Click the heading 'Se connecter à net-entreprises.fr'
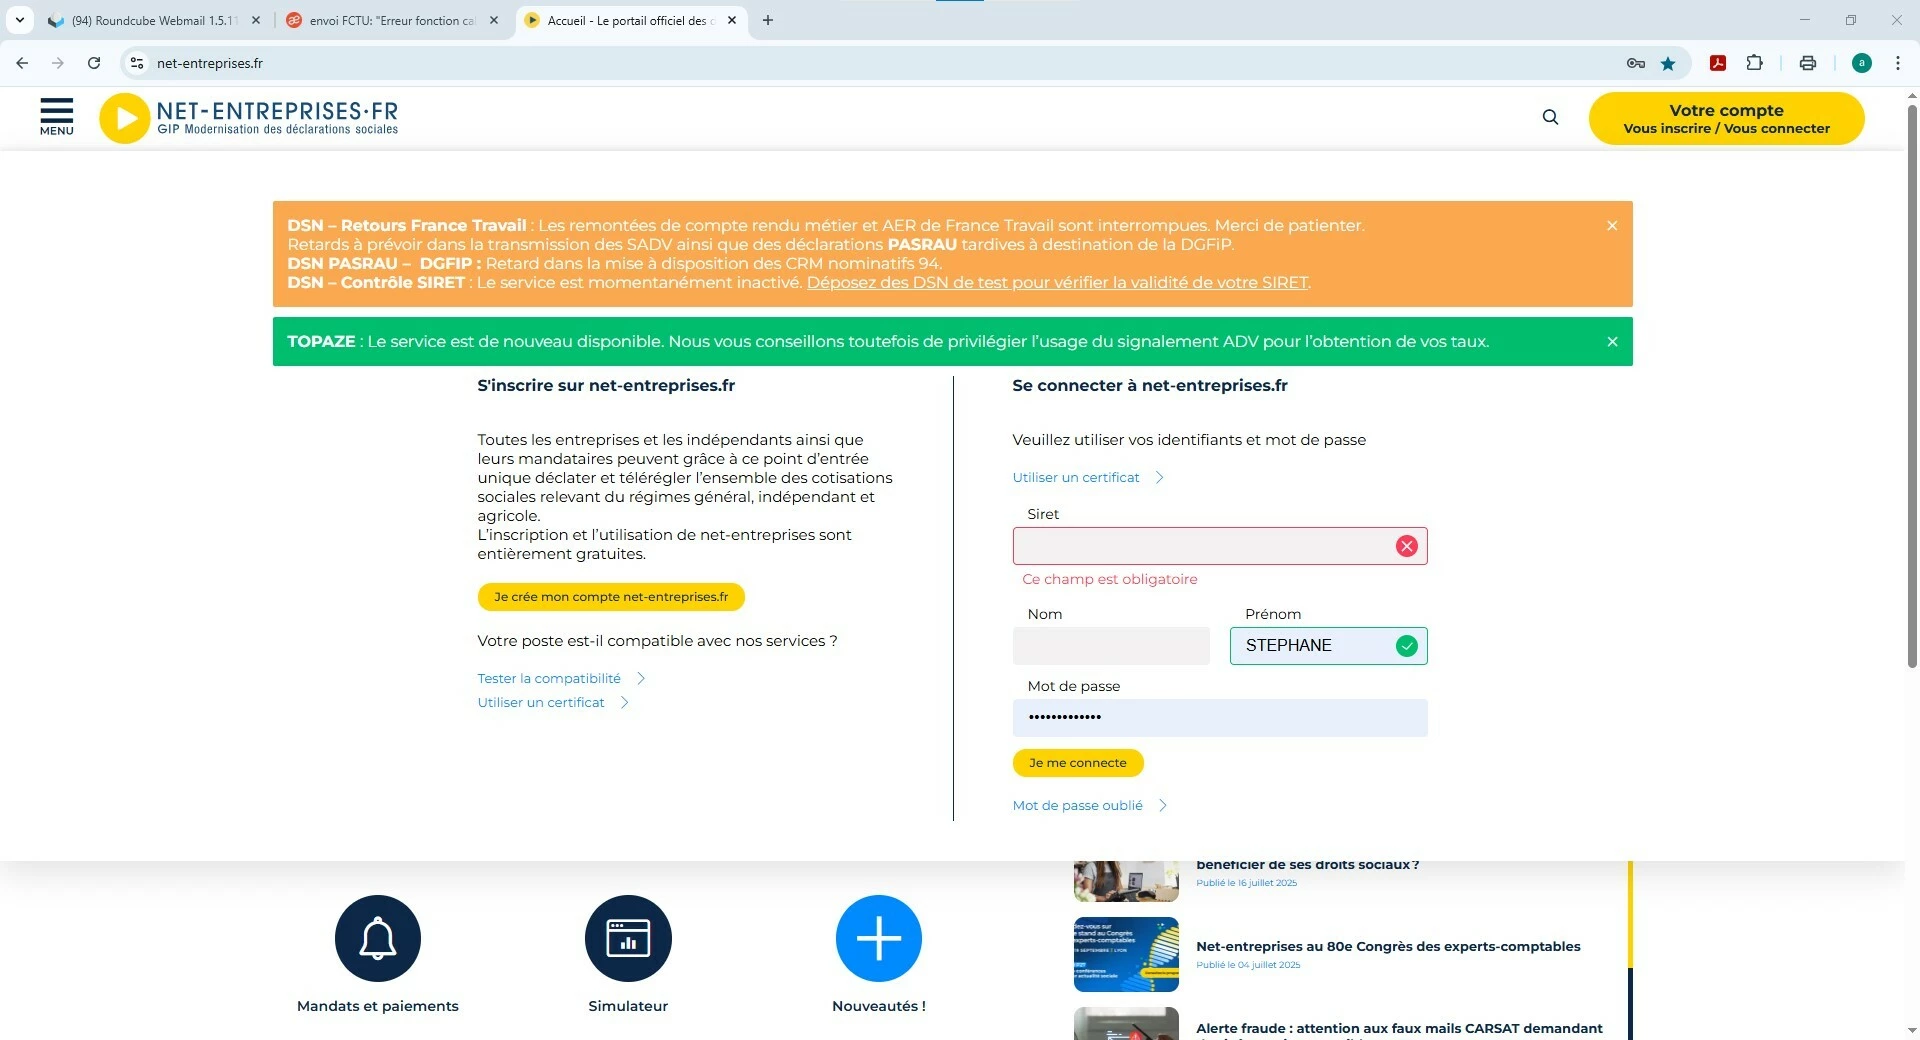1920x1040 pixels. pos(1150,386)
